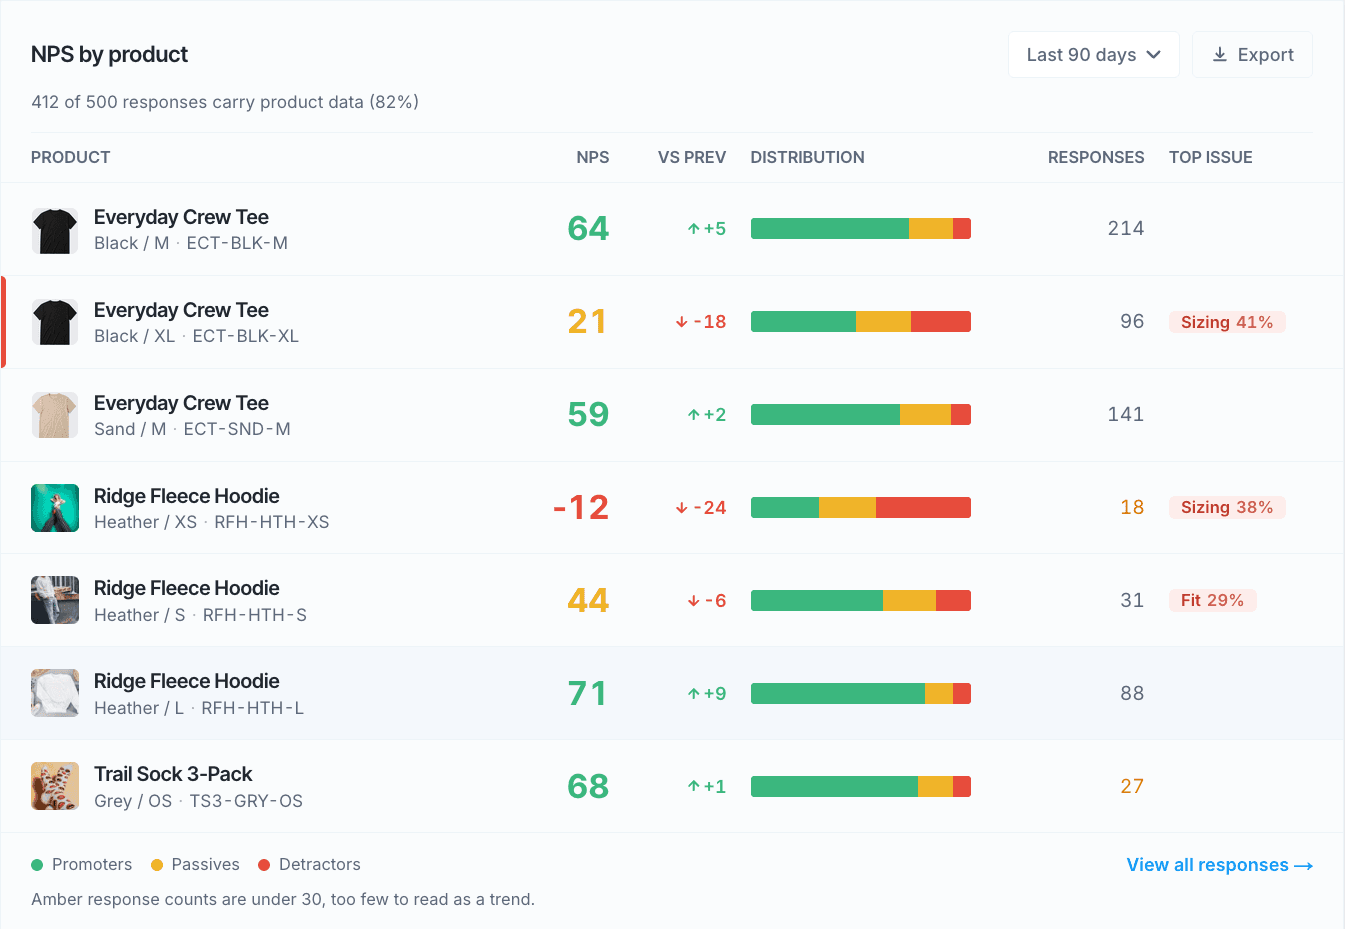
Task: Click the download icon in Export button
Action: click(x=1220, y=55)
